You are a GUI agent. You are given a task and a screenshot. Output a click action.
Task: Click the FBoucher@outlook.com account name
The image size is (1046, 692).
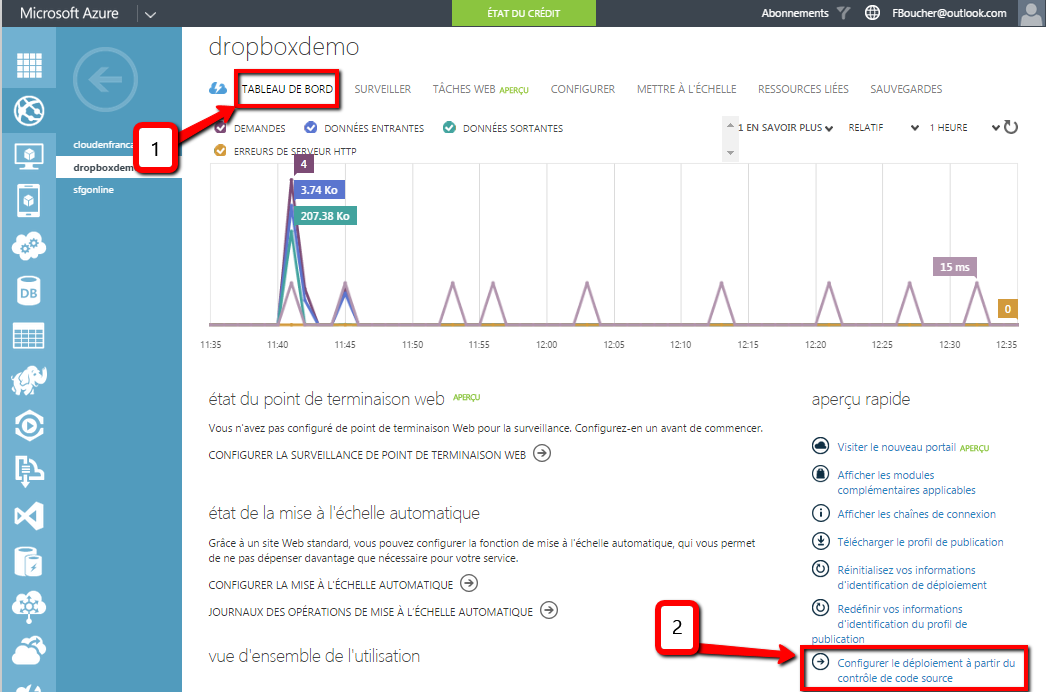pos(949,13)
